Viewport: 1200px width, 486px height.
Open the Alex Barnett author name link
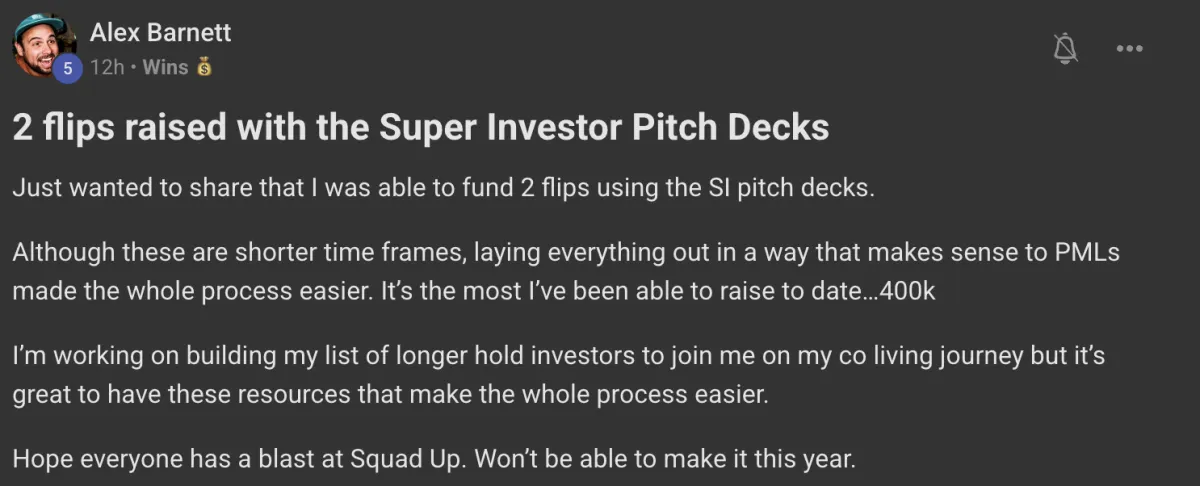[160, 32]
